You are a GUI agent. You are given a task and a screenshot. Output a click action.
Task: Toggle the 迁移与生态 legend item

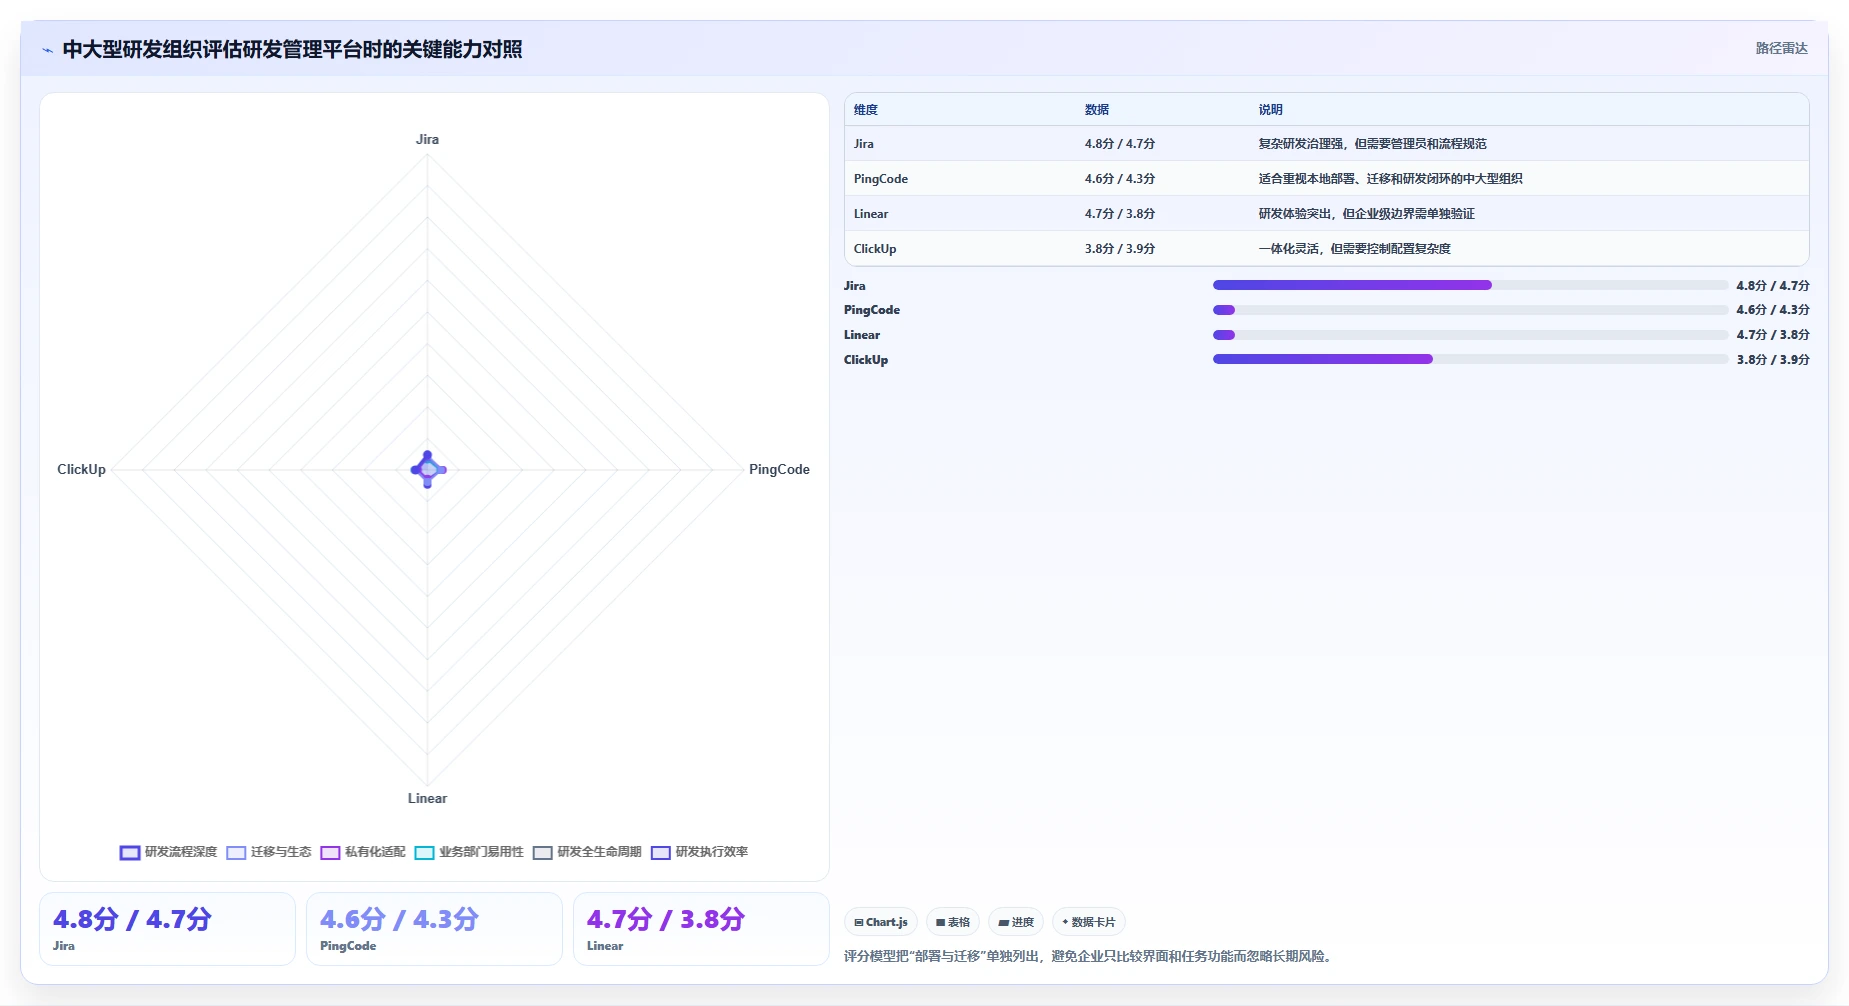click(269, 852)
